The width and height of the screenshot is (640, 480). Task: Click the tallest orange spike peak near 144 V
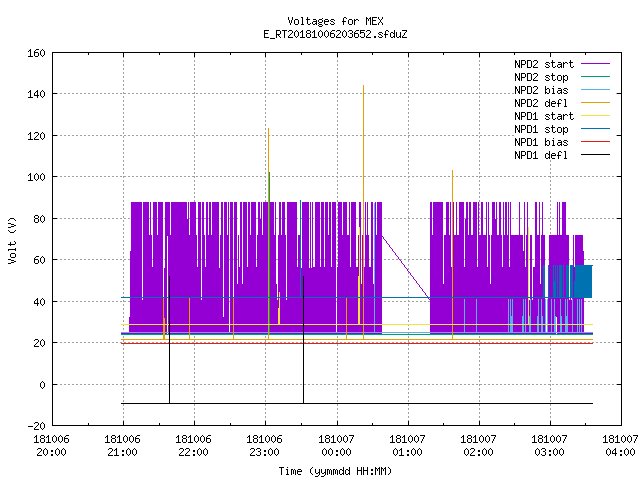(x=363, y=86)
